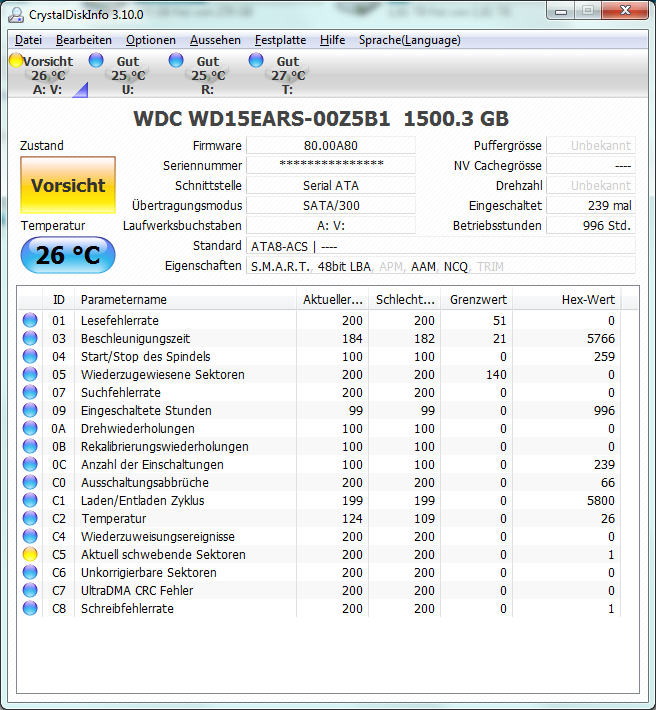656x710 pixels.
Task: Click the Schlecht... column header
Action: click(405, 299)
